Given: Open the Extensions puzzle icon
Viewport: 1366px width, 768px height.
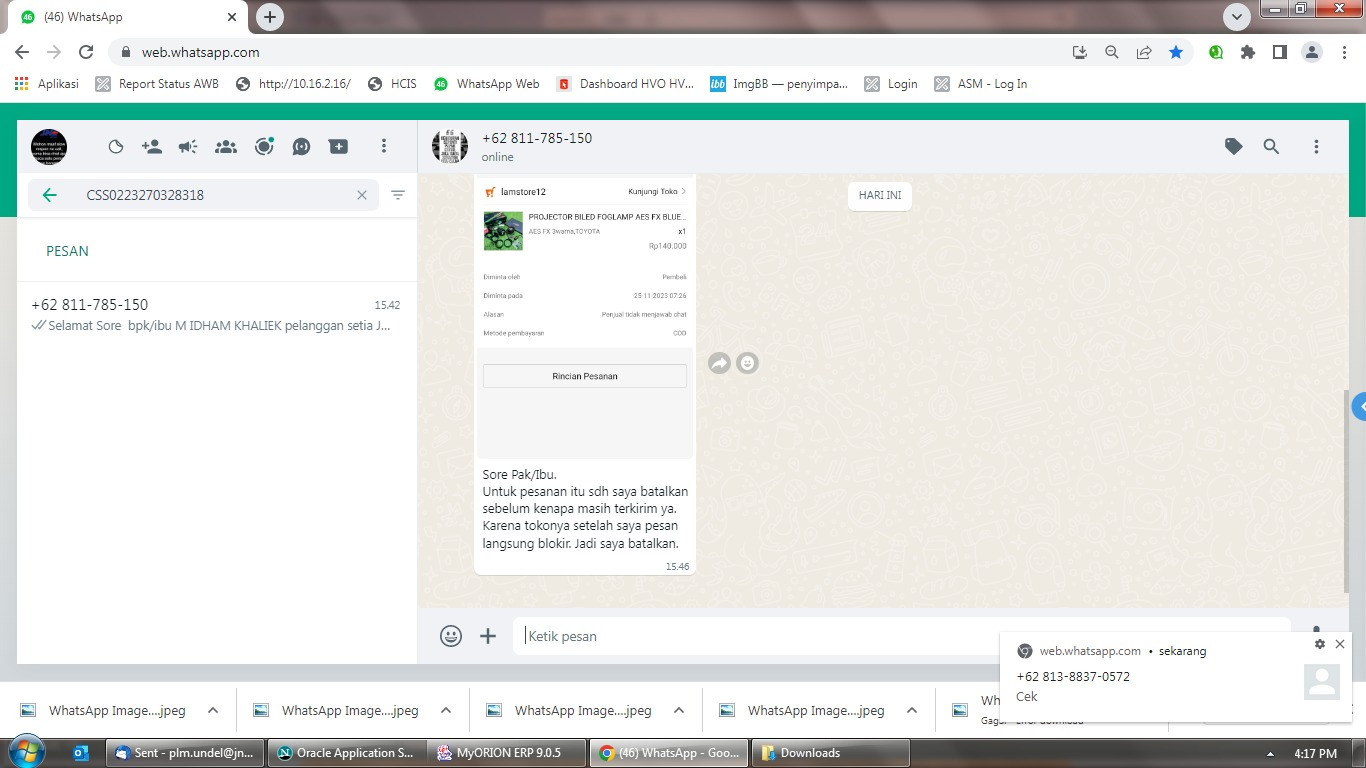Looking at the screenshot, I should [x=1248, y=52].
